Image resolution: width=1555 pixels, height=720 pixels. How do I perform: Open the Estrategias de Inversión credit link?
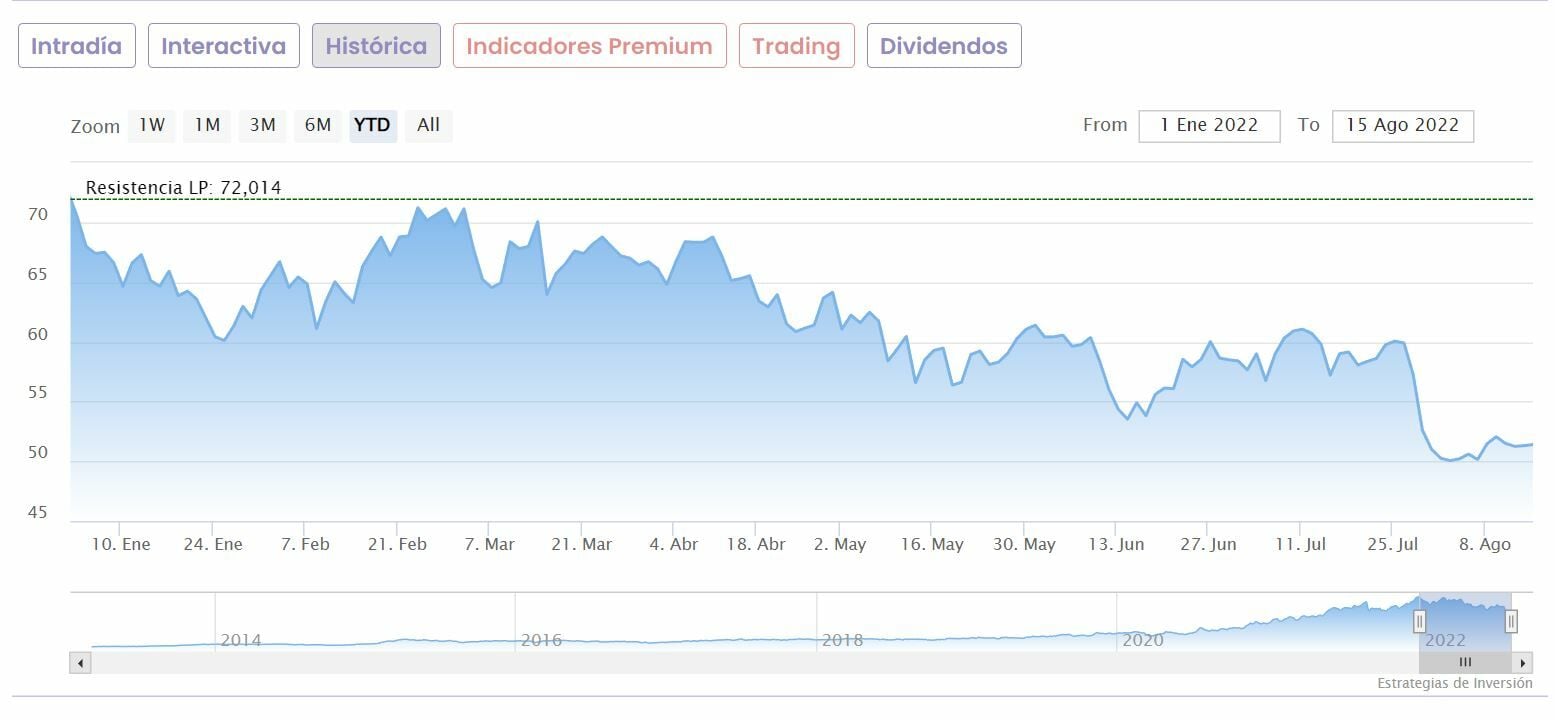[1454, 684]
